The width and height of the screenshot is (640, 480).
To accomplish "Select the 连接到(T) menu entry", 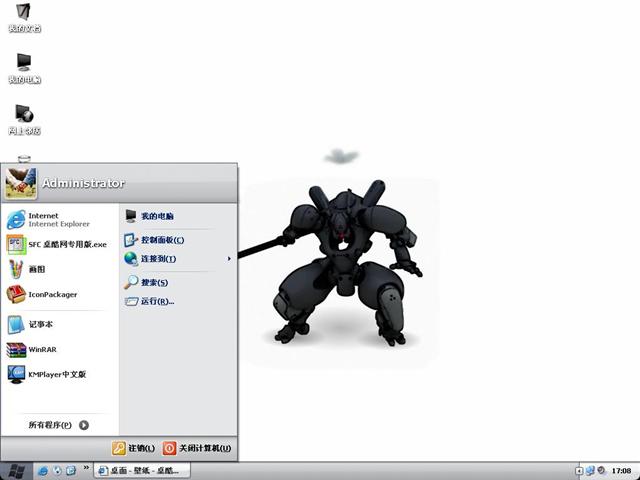I will coord(177,258).
